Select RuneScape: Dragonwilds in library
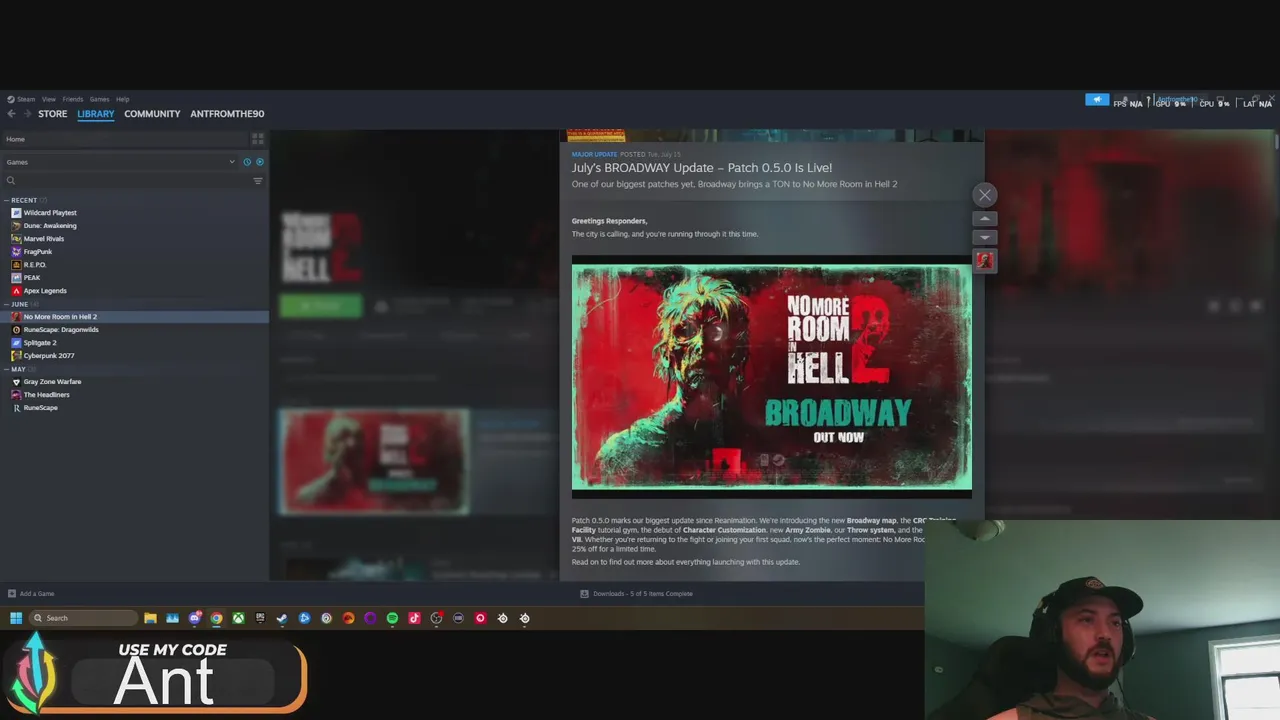Image resolution: width=1280 pixels, height=720 pixels. 61,330
